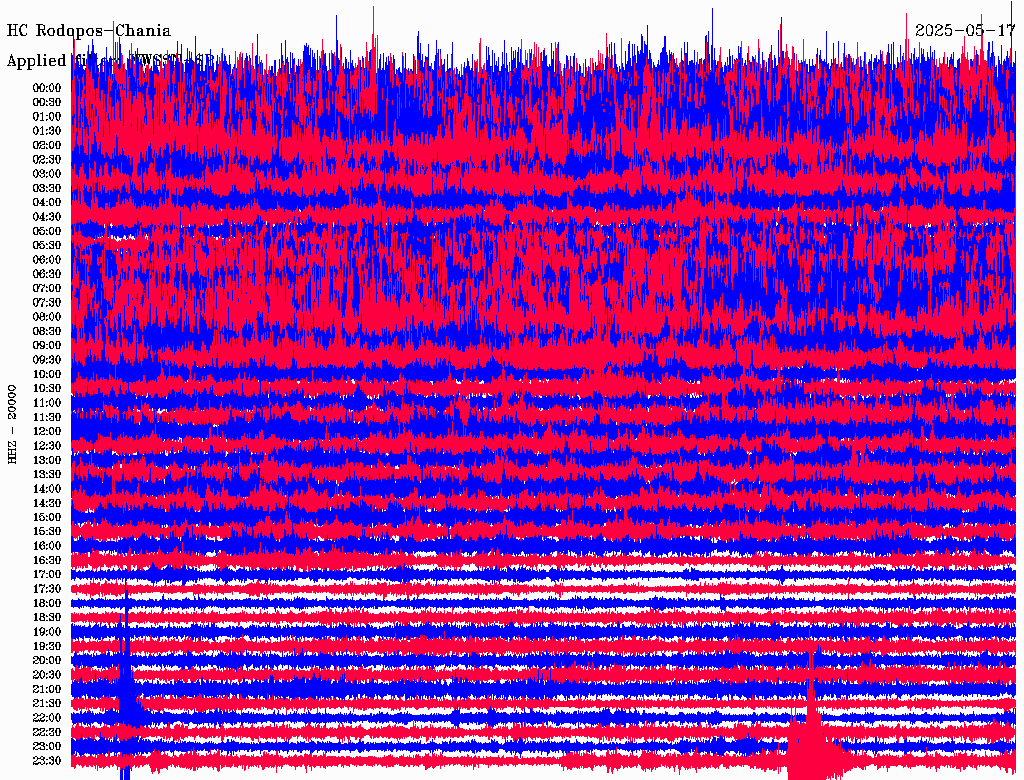The height and width of the screenshot is (780, 1024).
Task: Click the date label 2025-05-17
Action: [965, 30]
